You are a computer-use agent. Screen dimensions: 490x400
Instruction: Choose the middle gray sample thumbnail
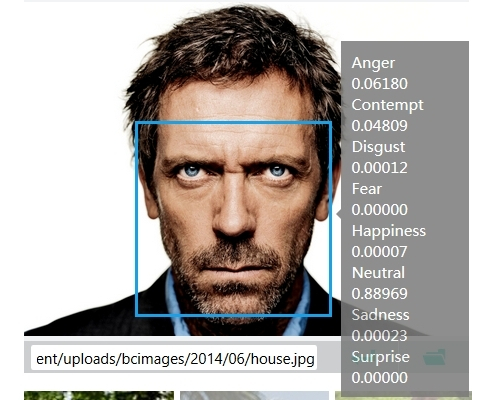pos(254,396)
